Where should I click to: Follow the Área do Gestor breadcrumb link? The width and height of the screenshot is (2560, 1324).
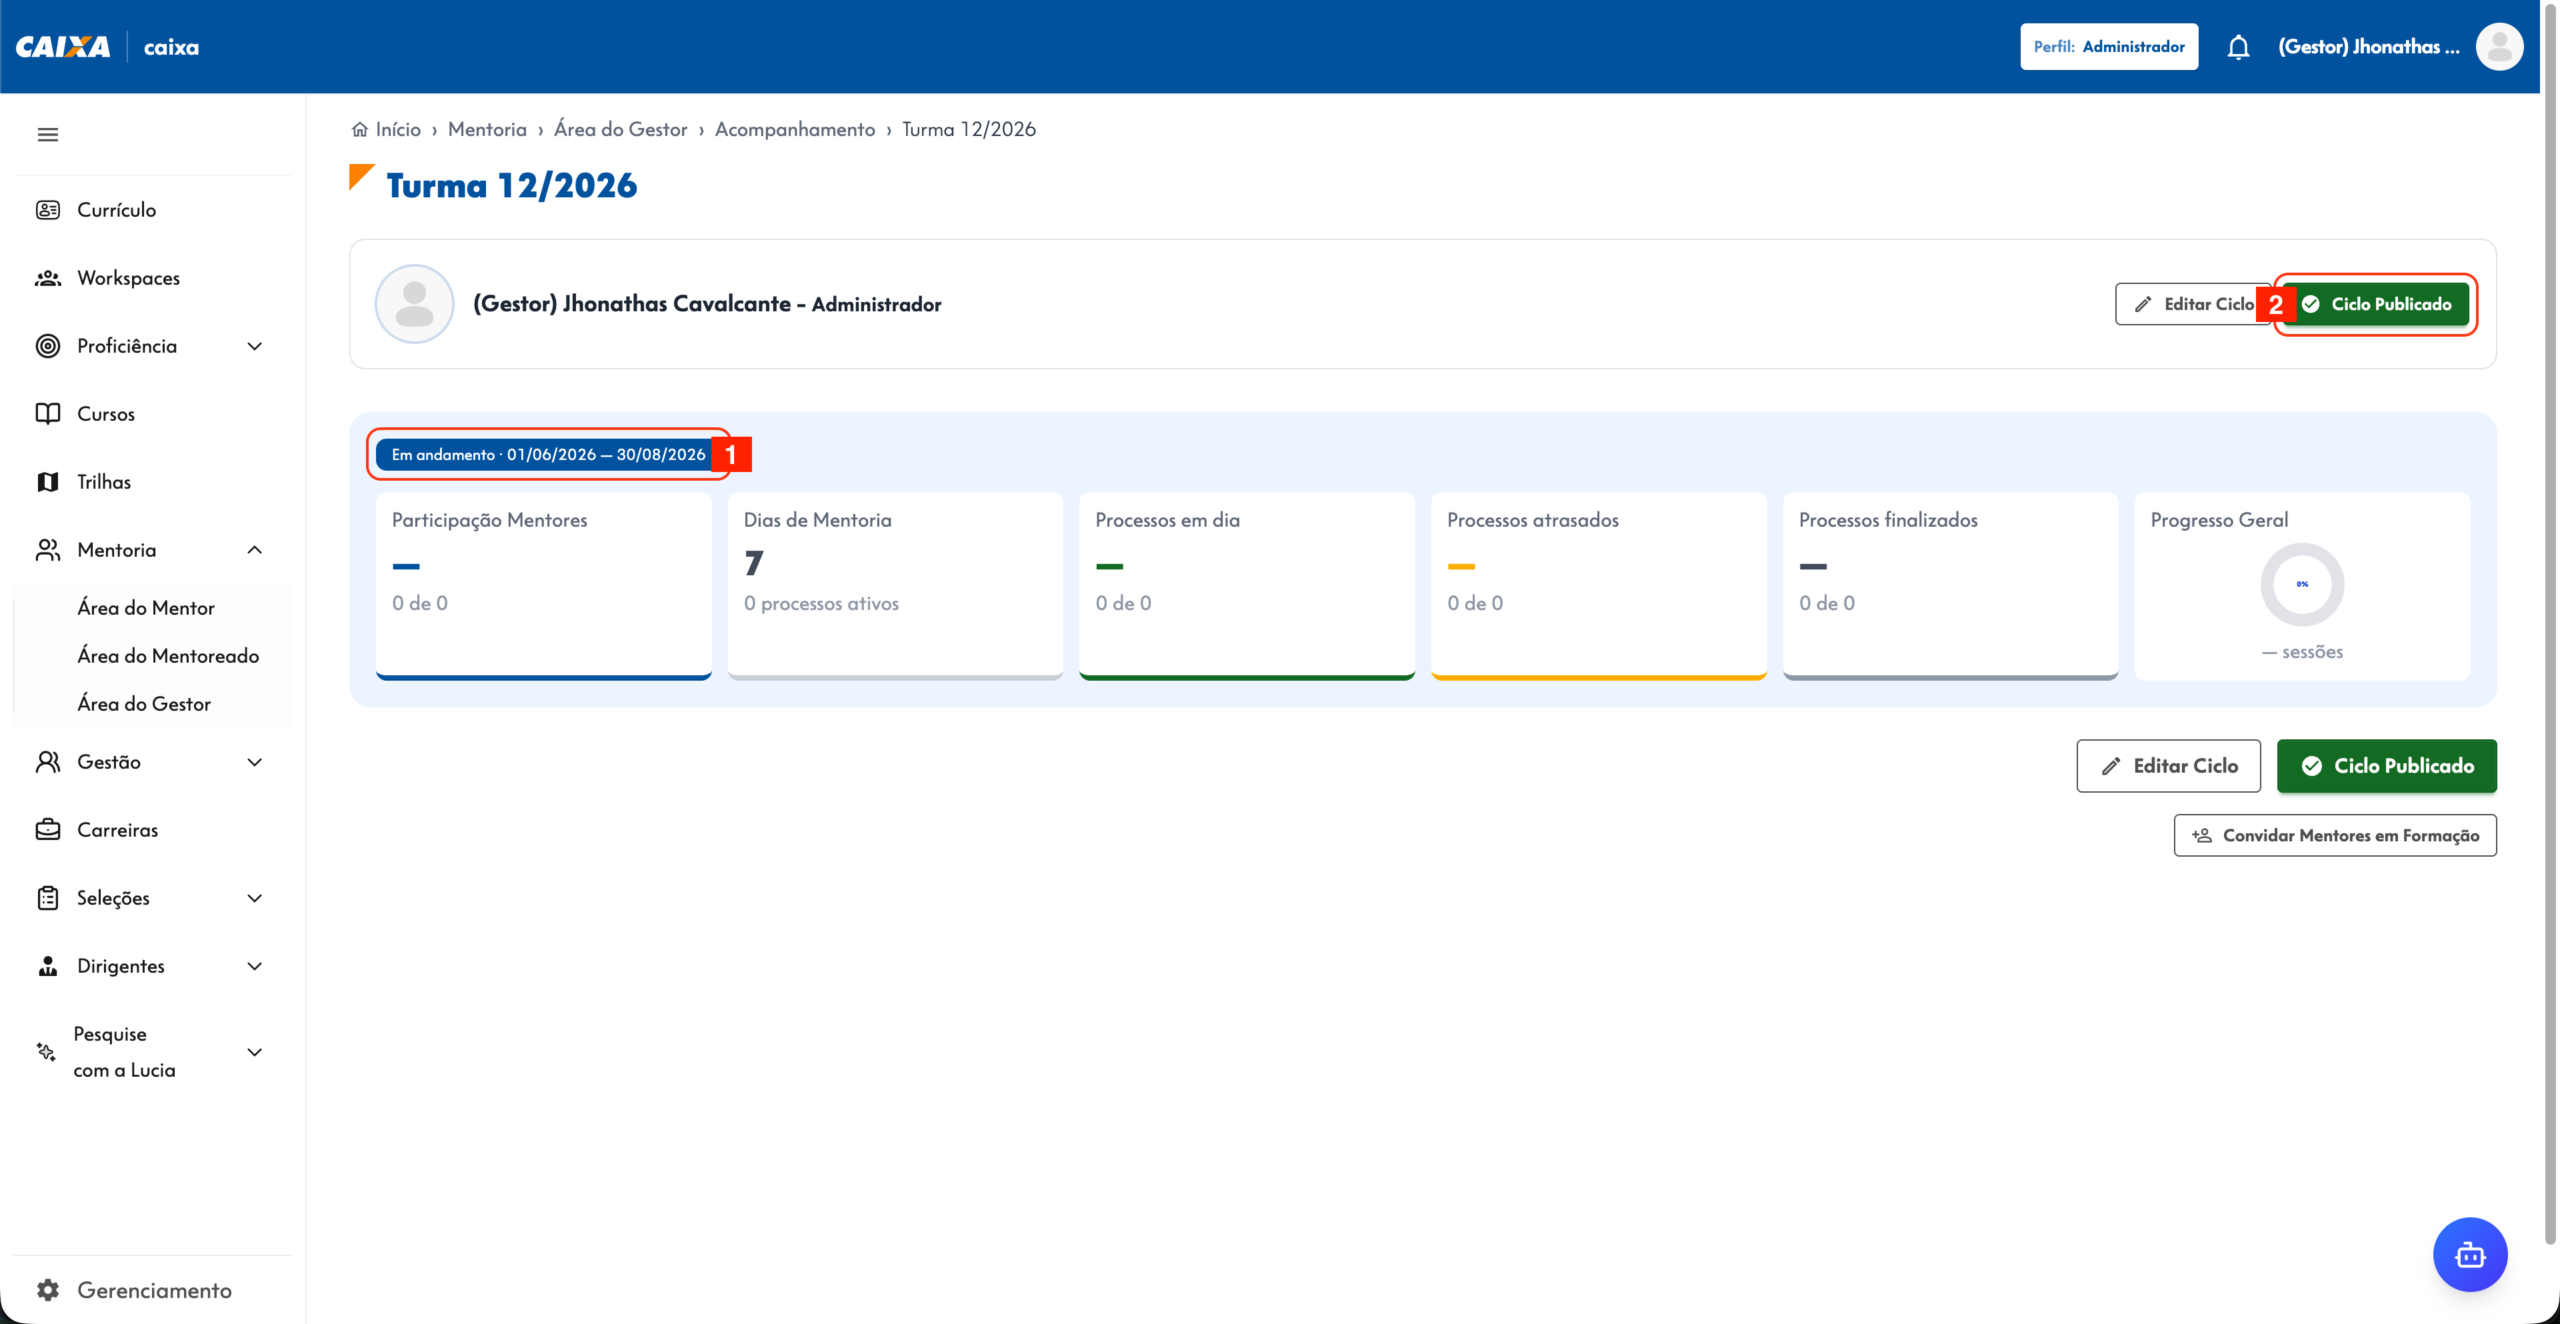click(621, 129)
